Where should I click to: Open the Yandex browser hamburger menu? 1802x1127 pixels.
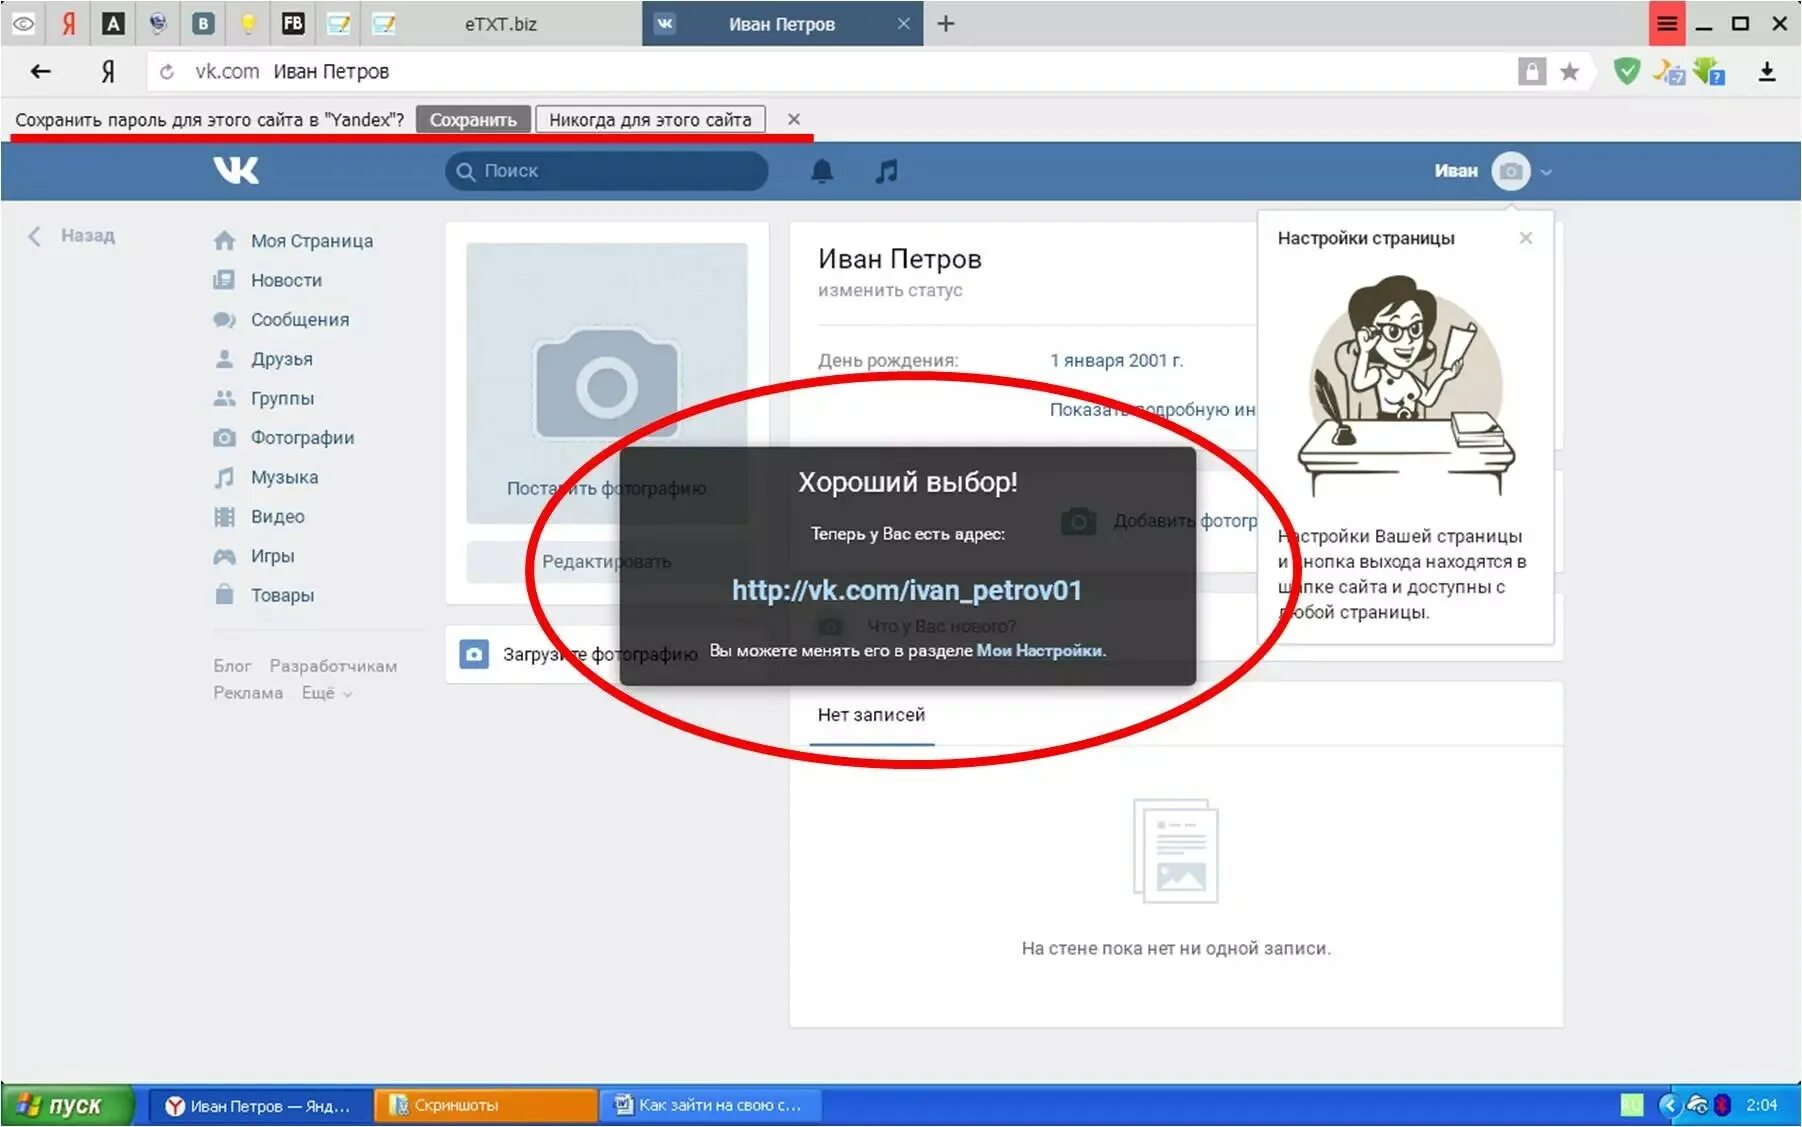(1667, 23)
